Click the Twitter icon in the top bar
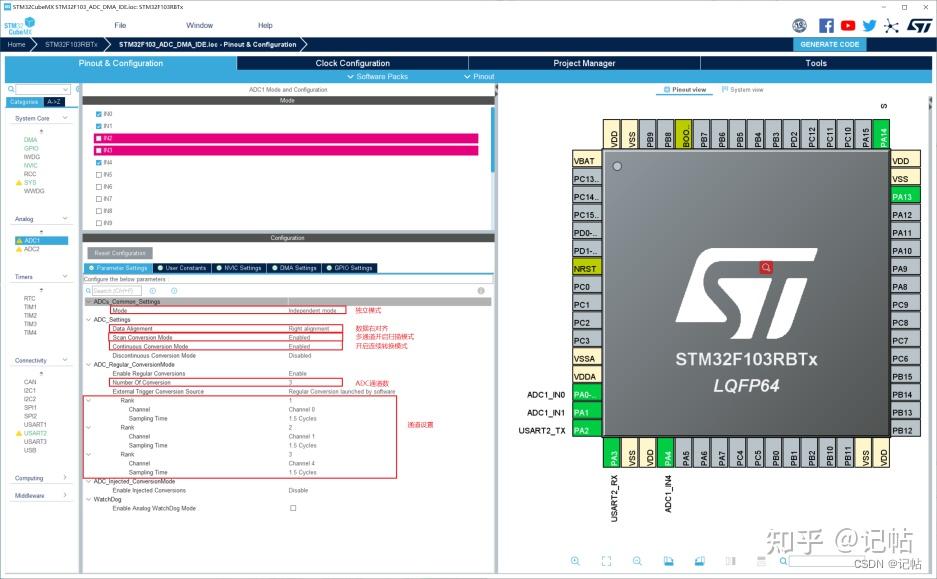Image resolution: width=937 pixels, height=579 pixels. 869,25
